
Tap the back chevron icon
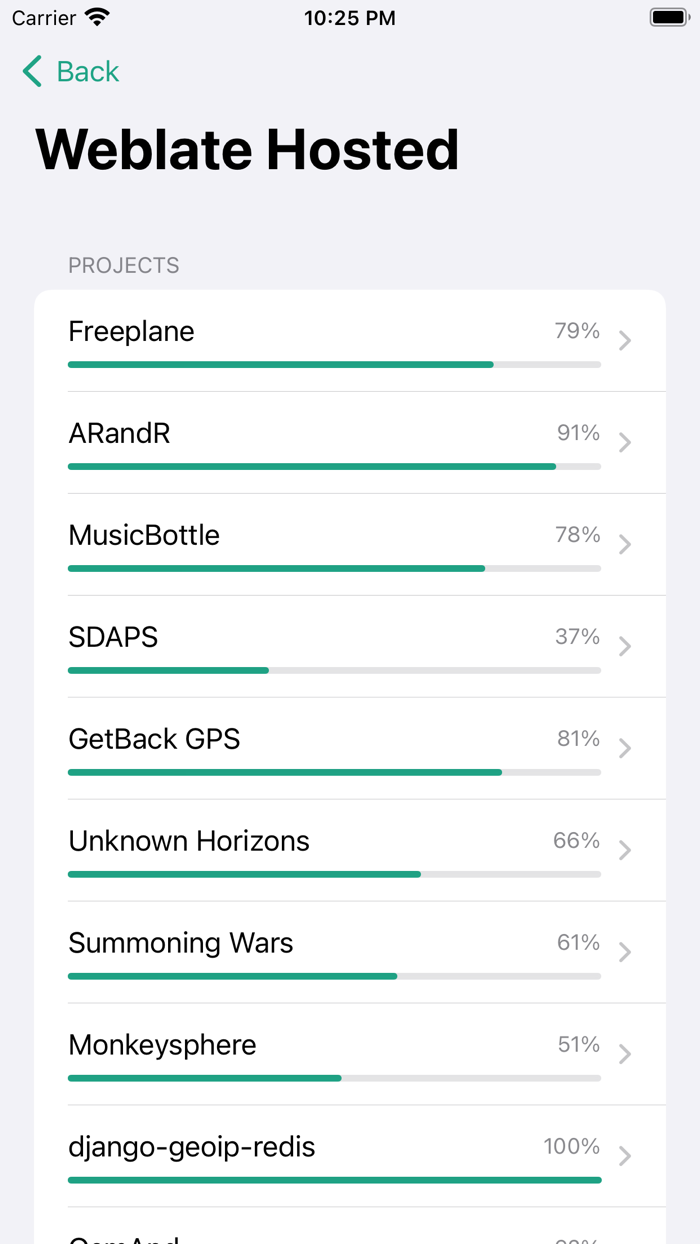30,71
